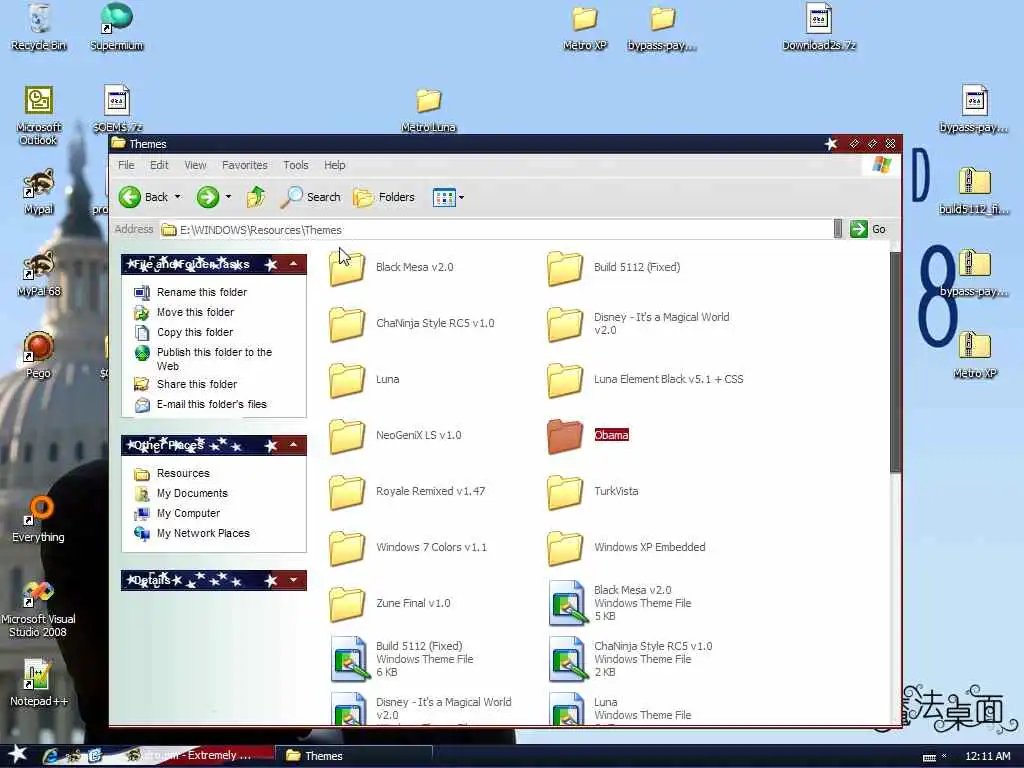Open the File menu
Image resolution: width=1024 pixels, height=768 pixels.
(126, 165)
